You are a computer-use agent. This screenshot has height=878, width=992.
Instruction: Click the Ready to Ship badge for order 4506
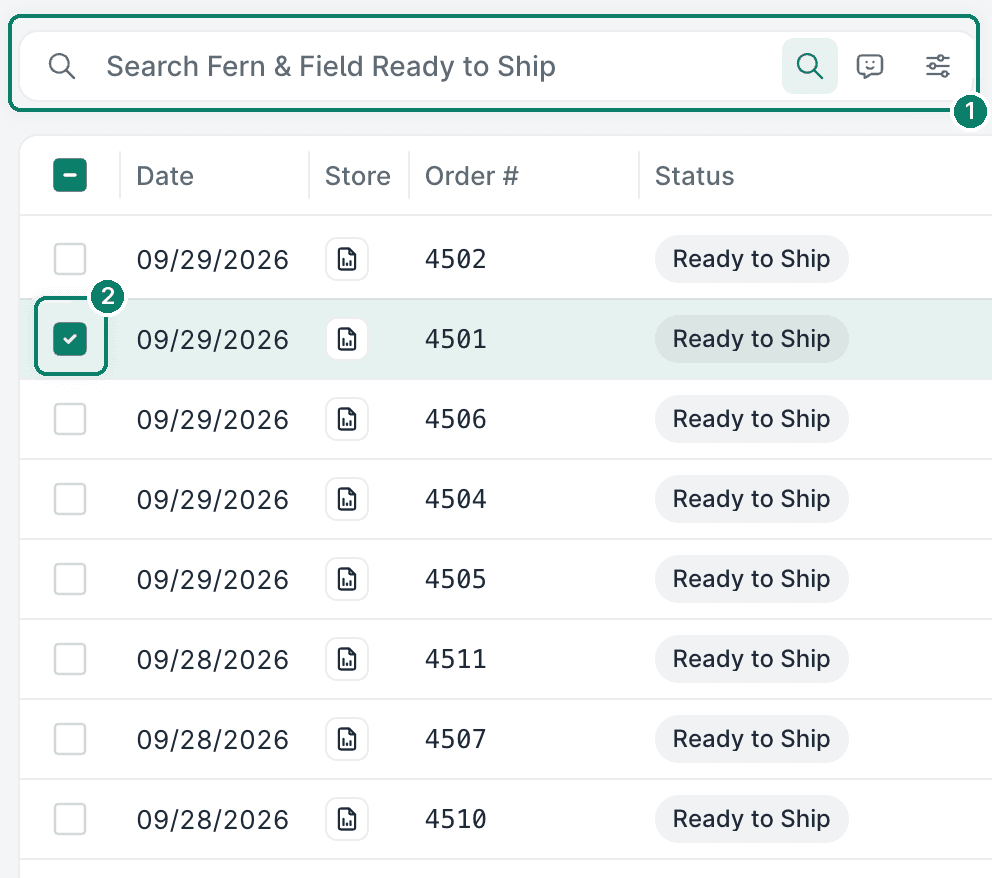751,419
